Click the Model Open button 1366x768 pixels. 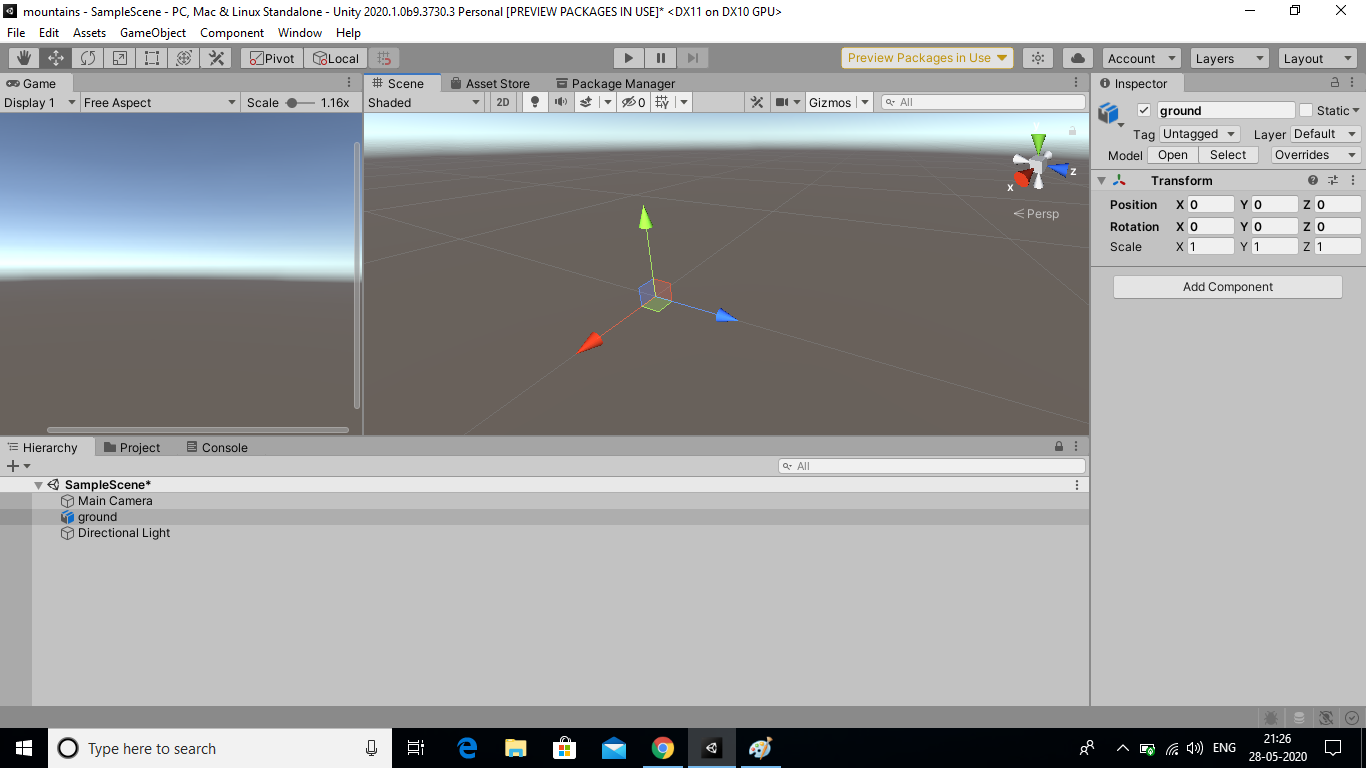point(1173,155)
